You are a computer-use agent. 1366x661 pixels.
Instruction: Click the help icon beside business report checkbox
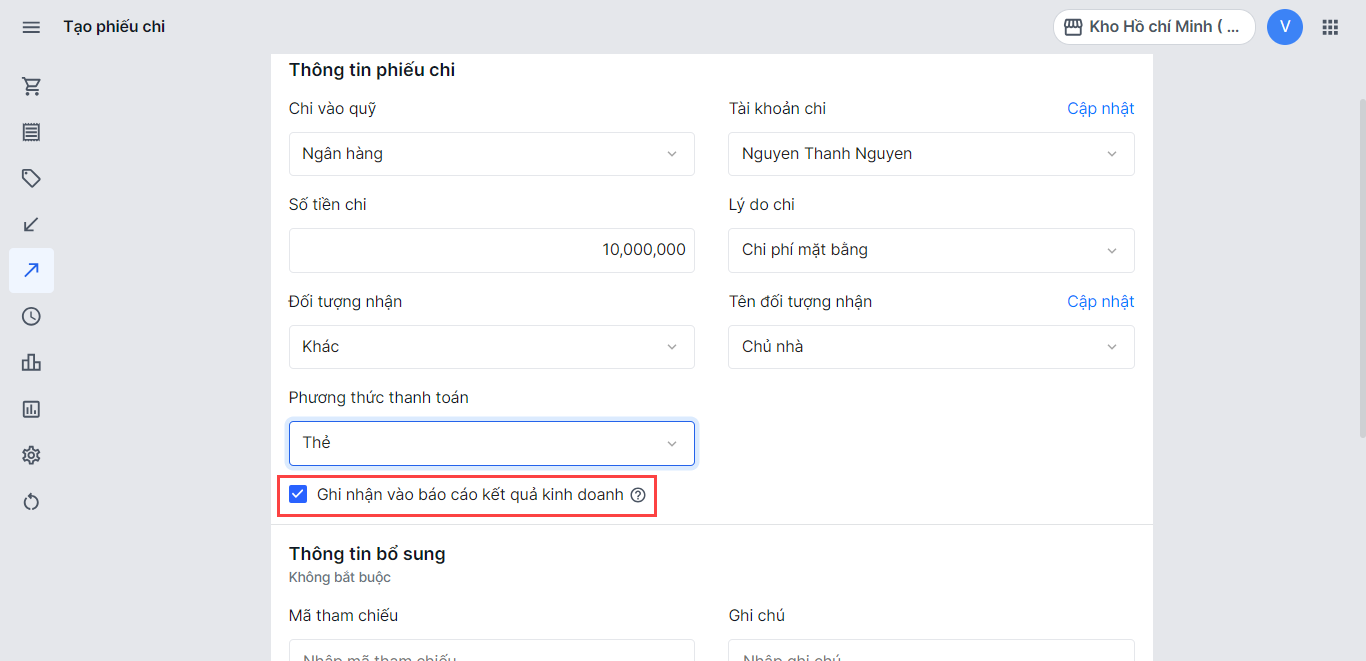click(638, 495)
